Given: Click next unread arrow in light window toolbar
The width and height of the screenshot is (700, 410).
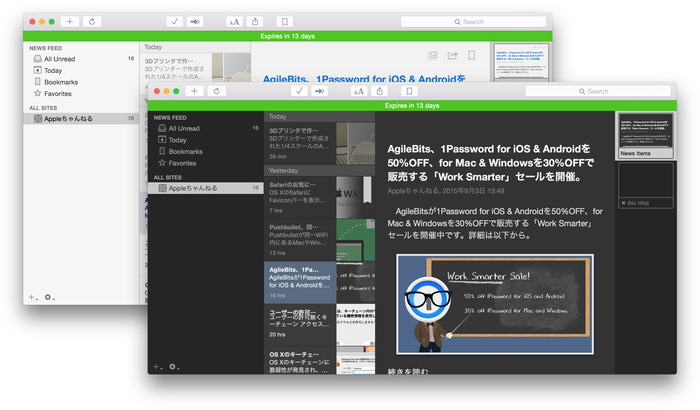Looking at the screenshot, I should click(x=195, y=21).
